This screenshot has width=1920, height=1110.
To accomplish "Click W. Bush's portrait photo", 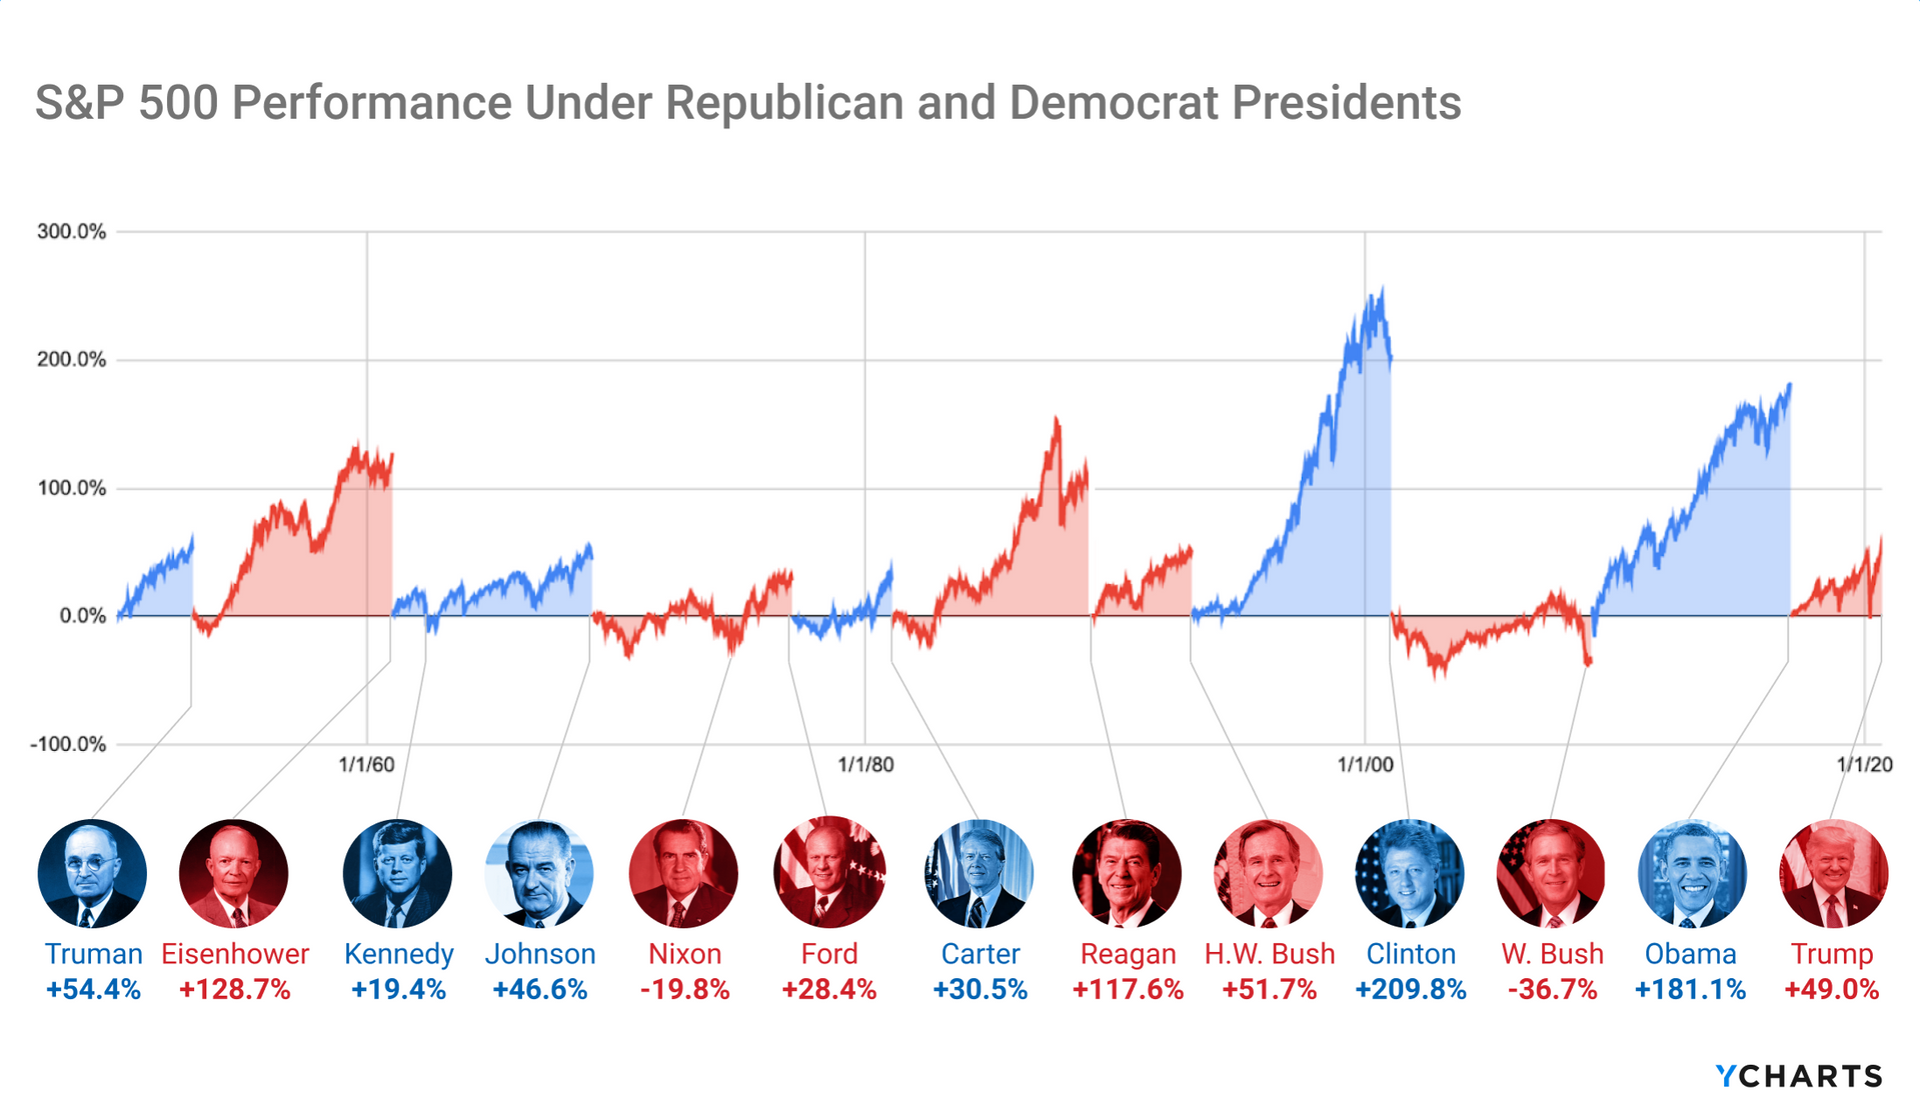I will (1552, 874).
